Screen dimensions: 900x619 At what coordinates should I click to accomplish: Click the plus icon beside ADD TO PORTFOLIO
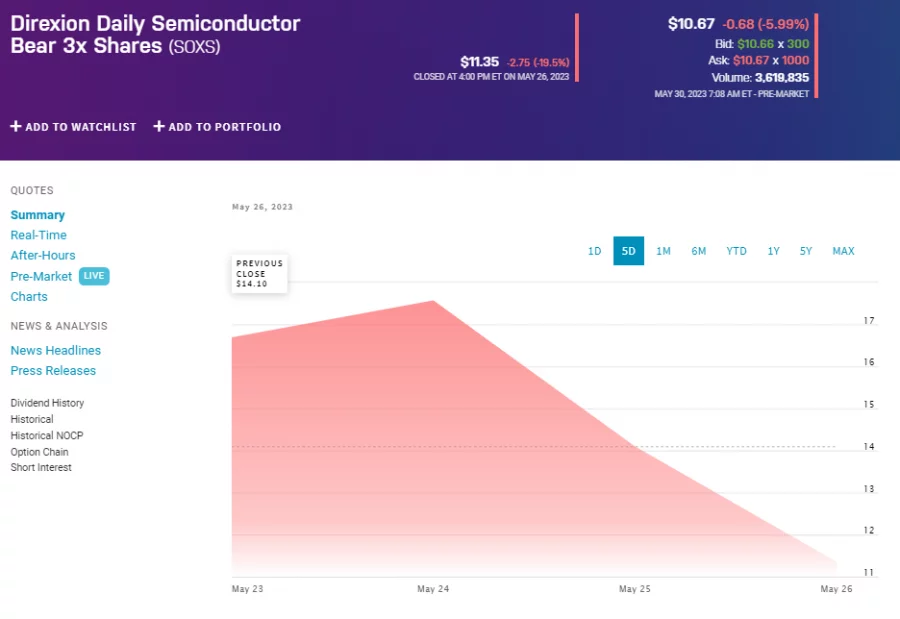[158, 127]
